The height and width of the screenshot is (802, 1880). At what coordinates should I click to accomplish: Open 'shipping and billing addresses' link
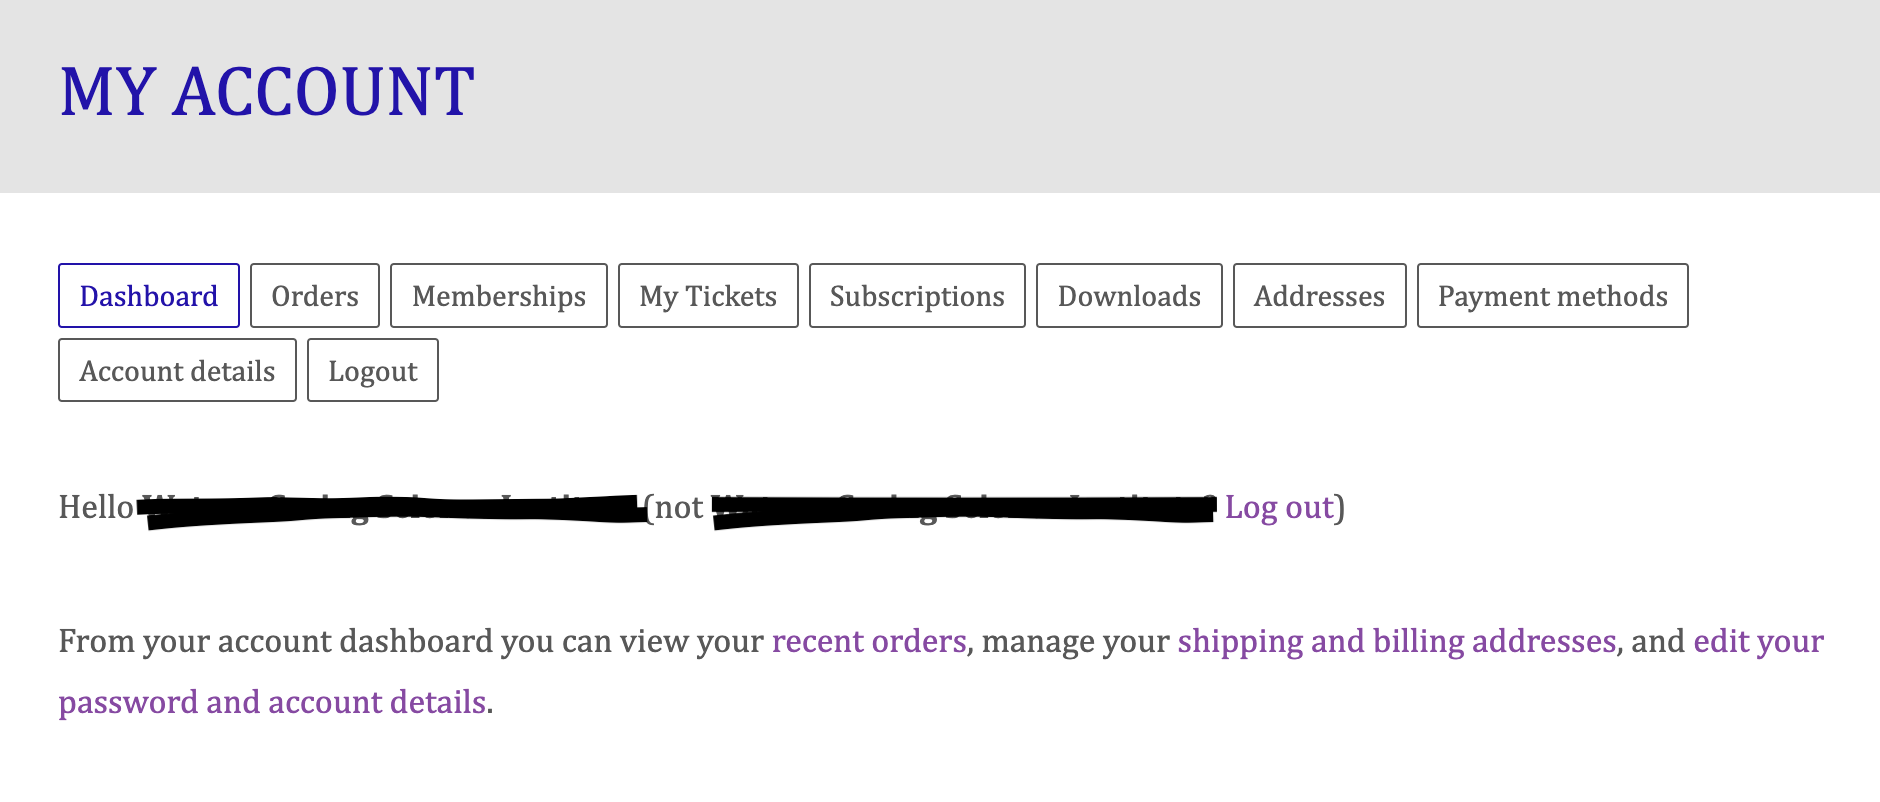pyautogui.click(x=1396, y=641)
